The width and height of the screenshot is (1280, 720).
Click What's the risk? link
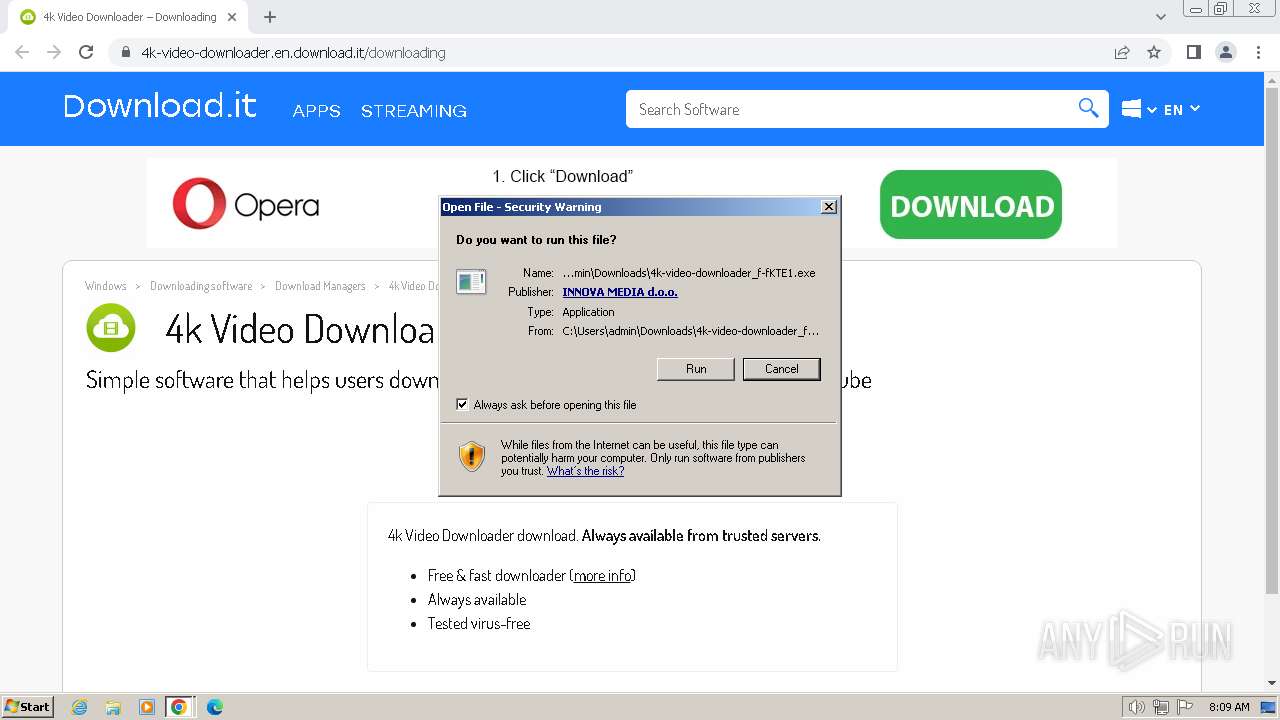585,471
